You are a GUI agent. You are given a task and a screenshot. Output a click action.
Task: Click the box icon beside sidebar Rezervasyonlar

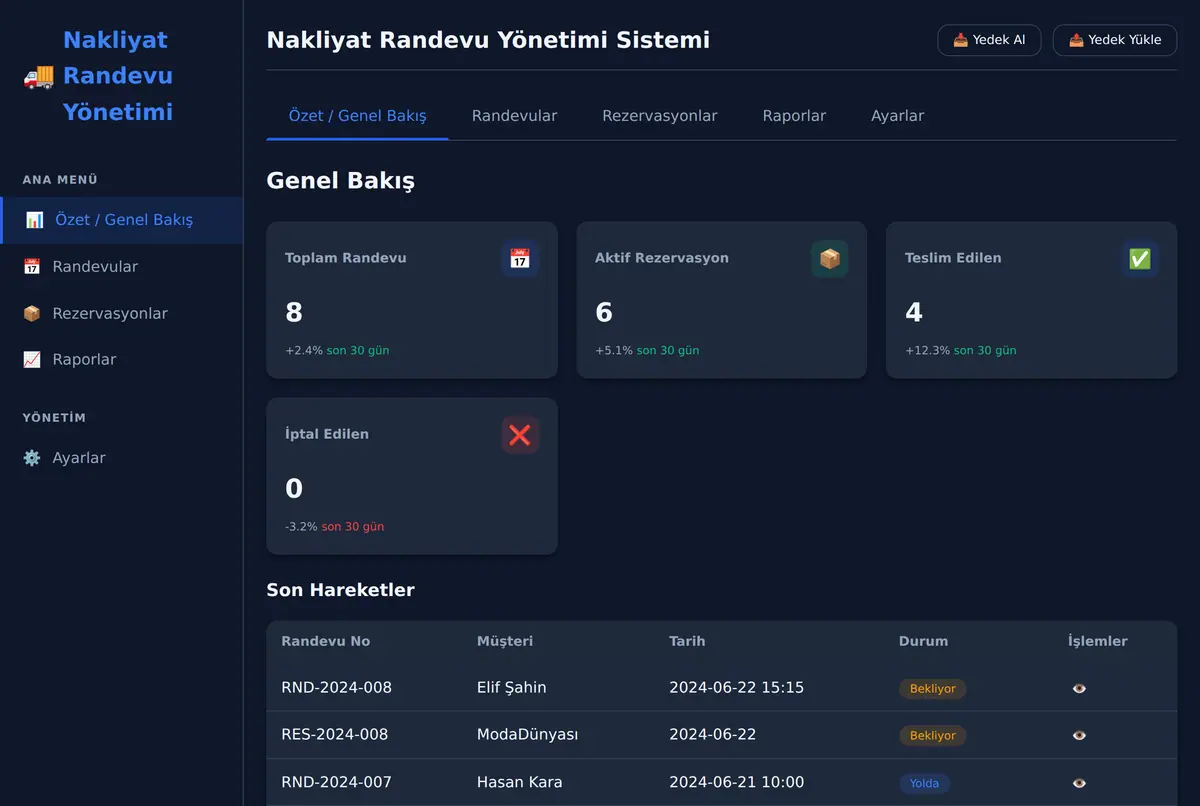click(x=32, y=314)
